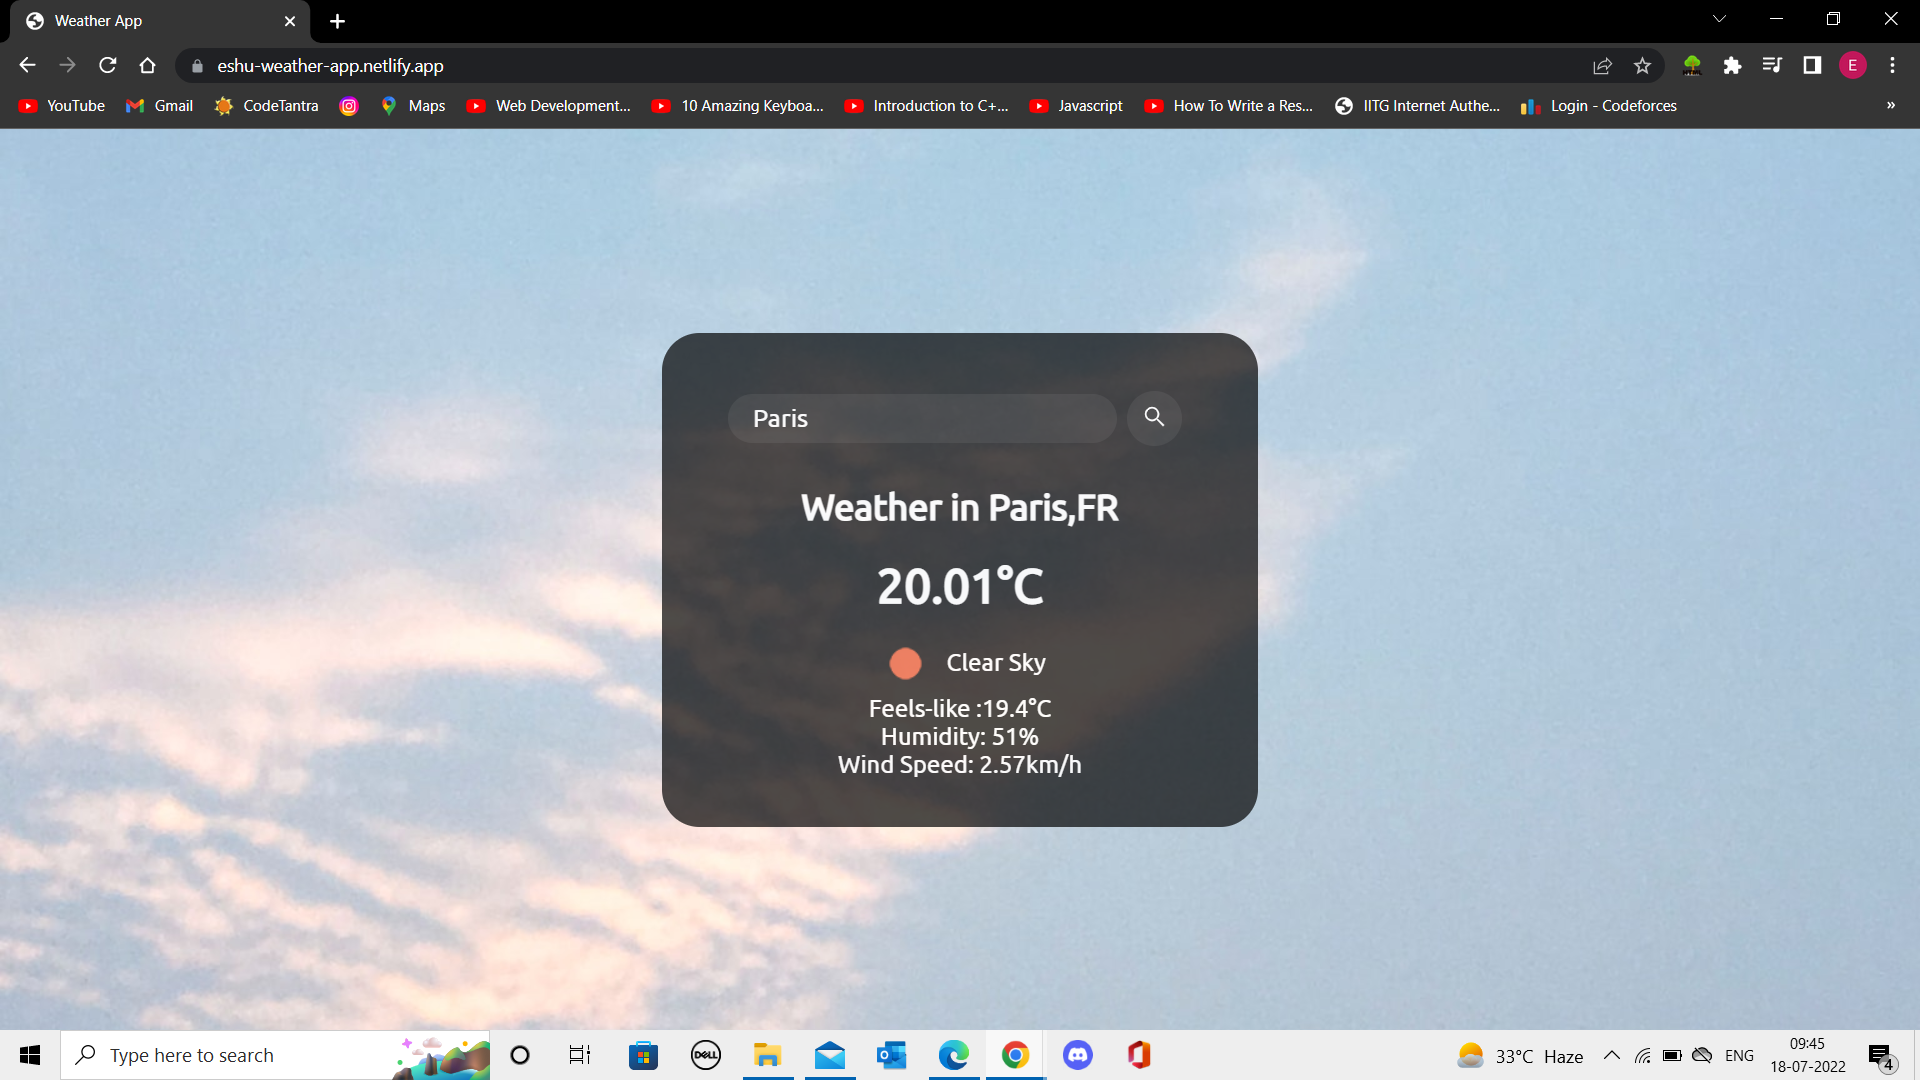This screenshot has width=1920, height=1080.
Task: Bookmark this page using the star icon
Action: (1642, 65)
